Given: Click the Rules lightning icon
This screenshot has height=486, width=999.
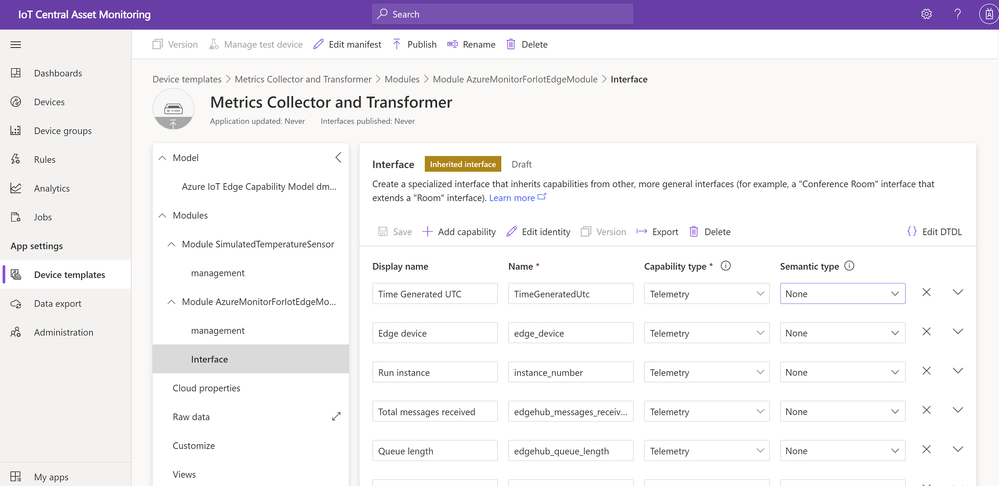Looking at the screenshot, I should click(x=16, y=159).
